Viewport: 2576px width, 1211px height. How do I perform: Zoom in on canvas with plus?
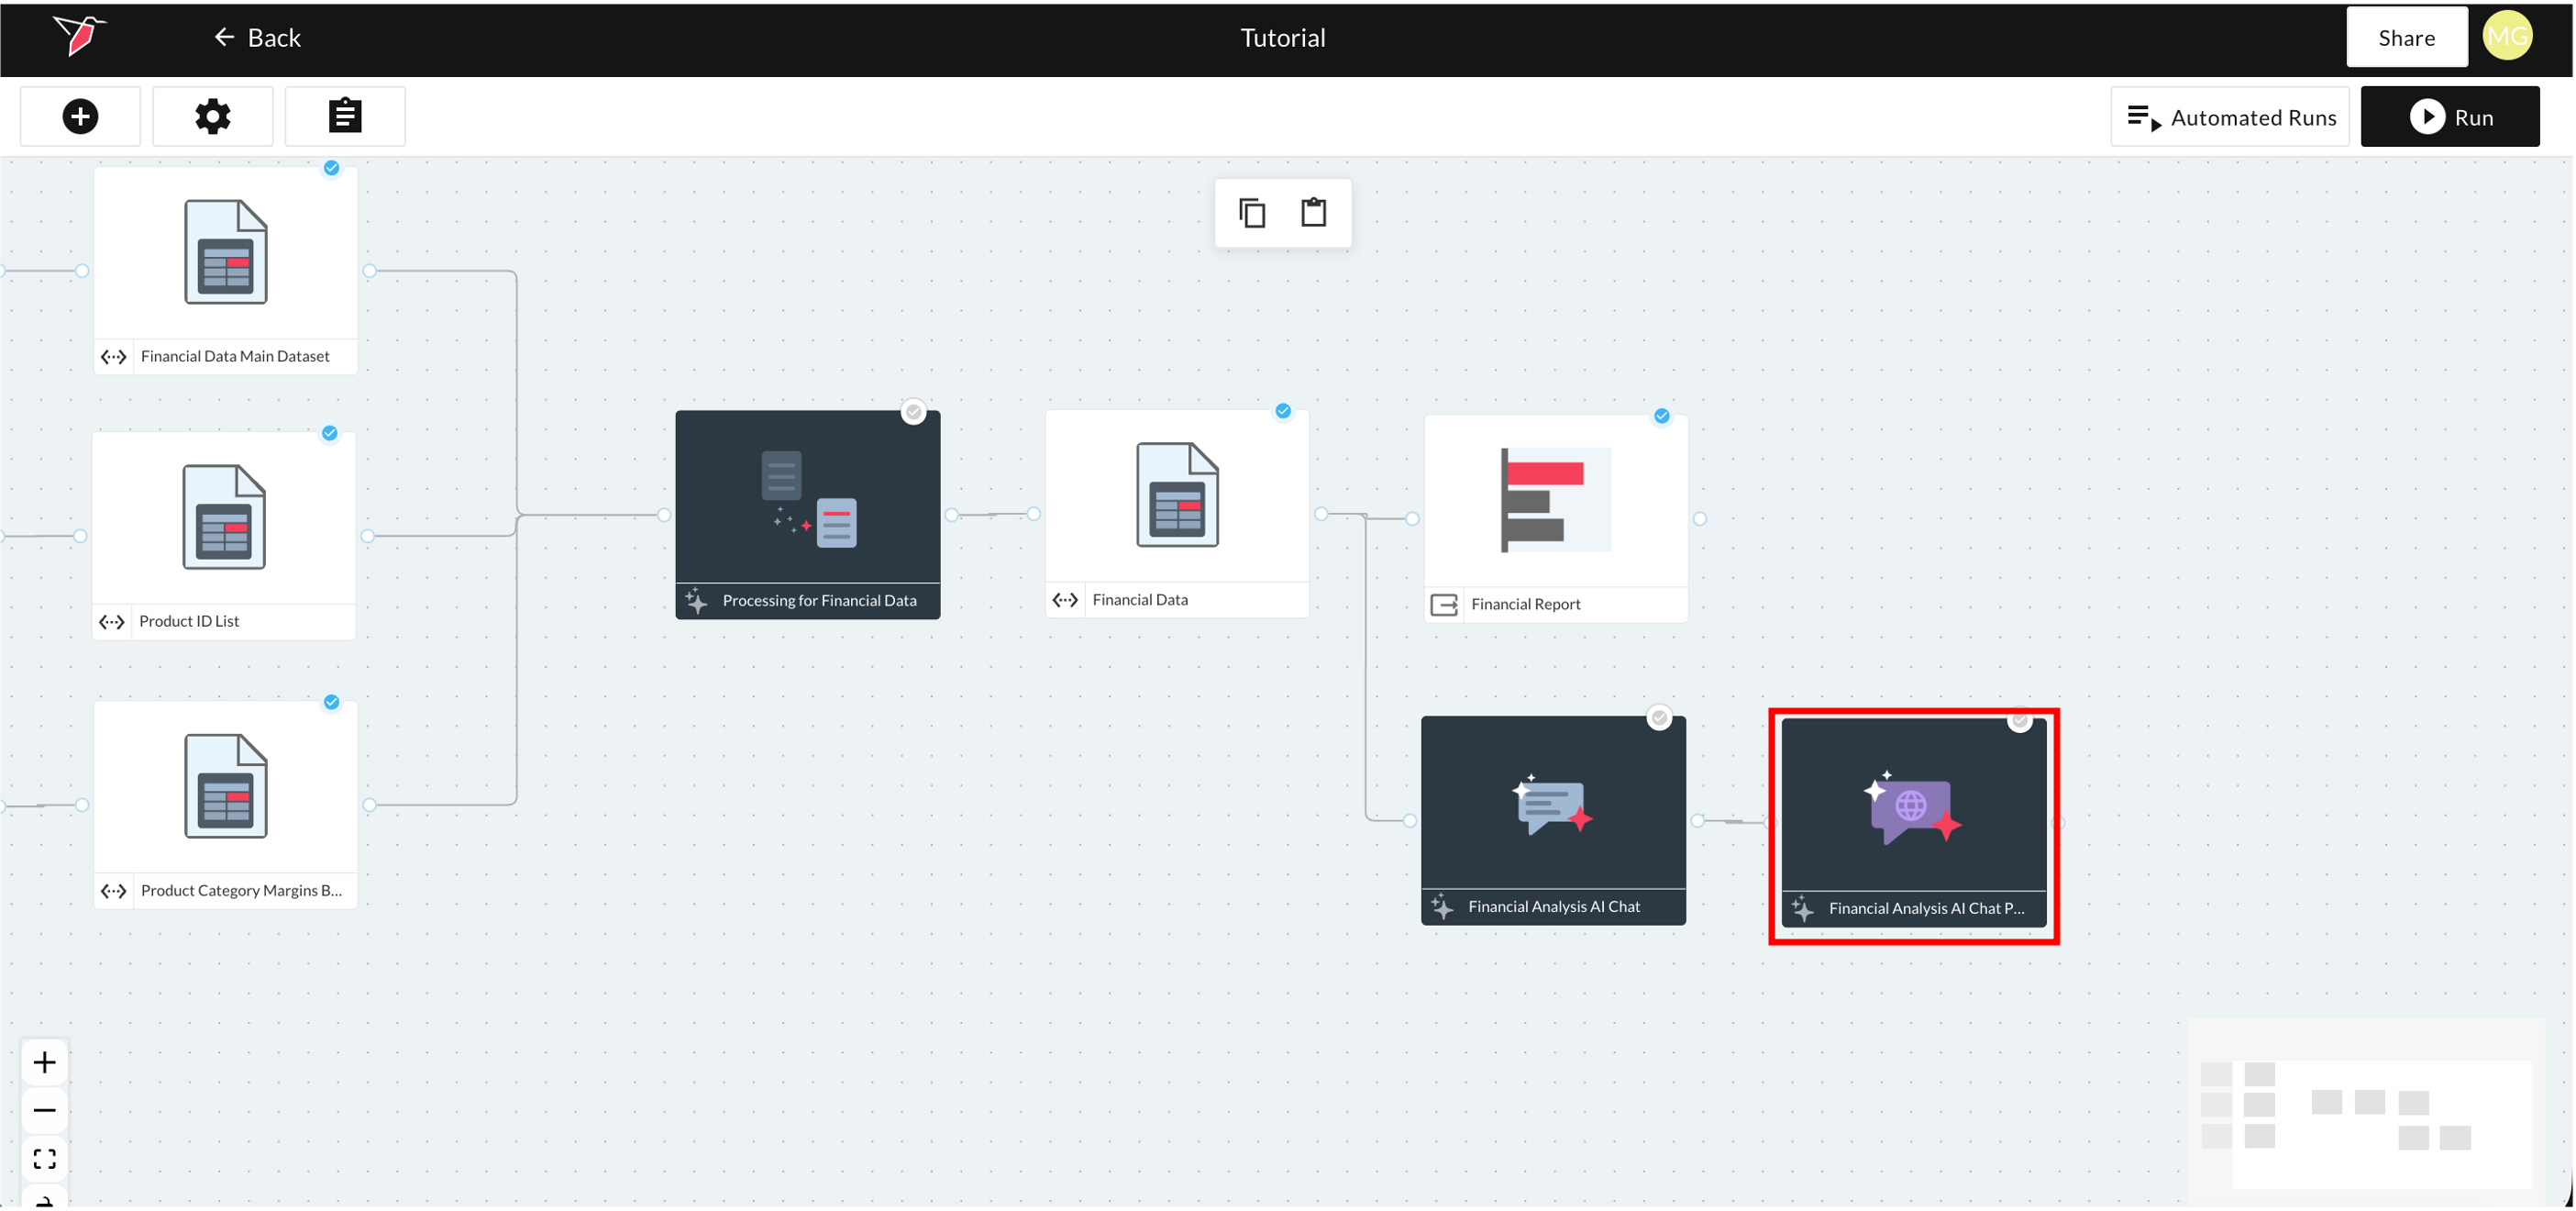(x=44, y=1062)
